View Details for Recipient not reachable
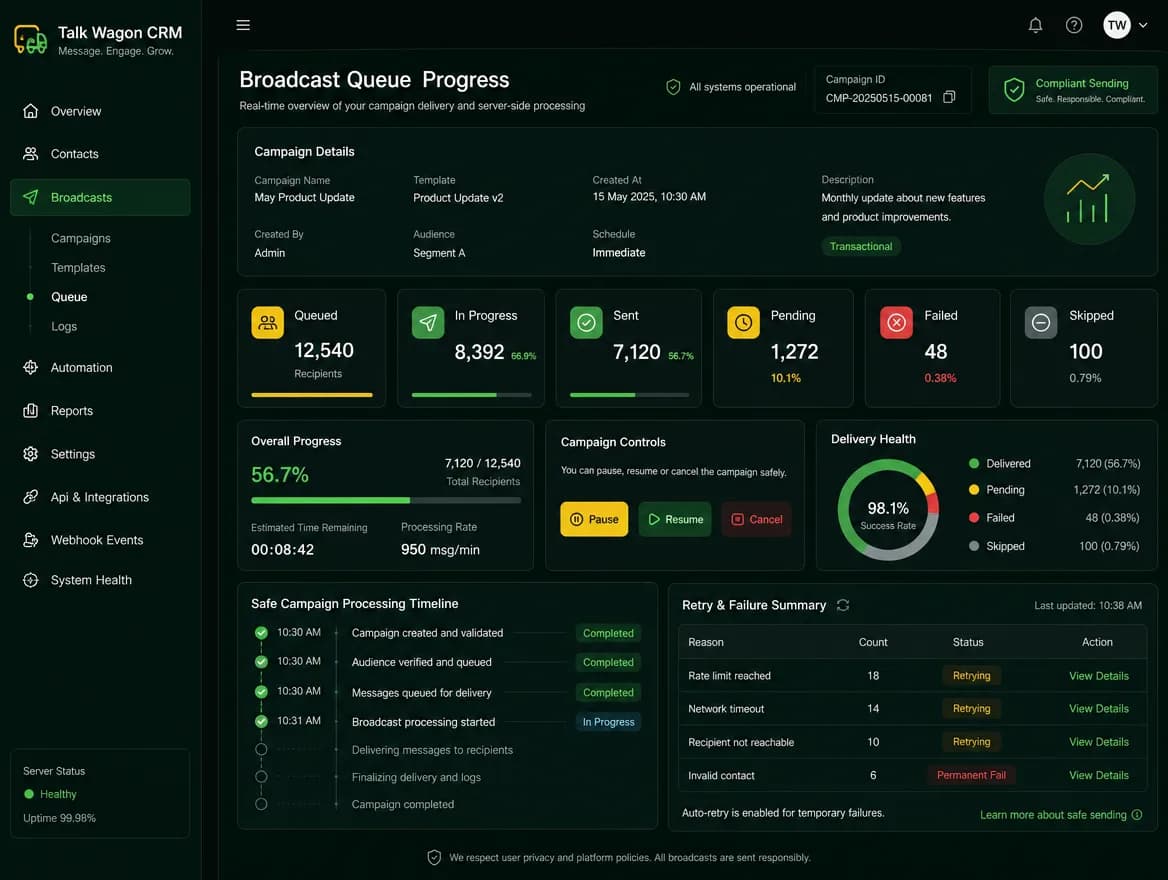1168x880 pixels. point(1099,742)
